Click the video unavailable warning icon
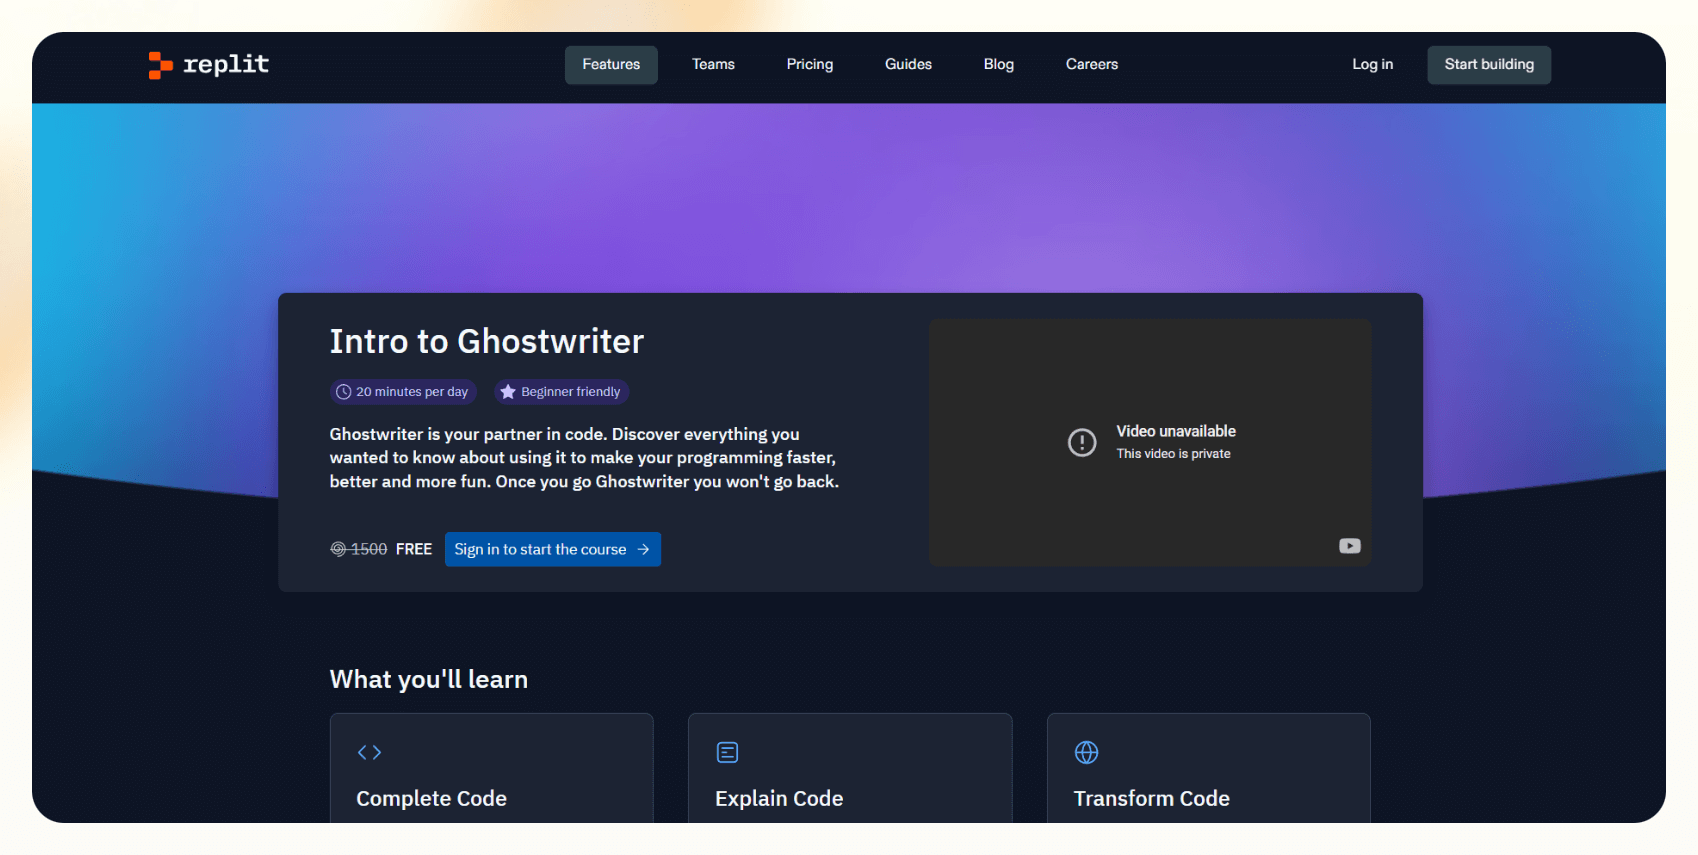 click(x=1082, y=442)
